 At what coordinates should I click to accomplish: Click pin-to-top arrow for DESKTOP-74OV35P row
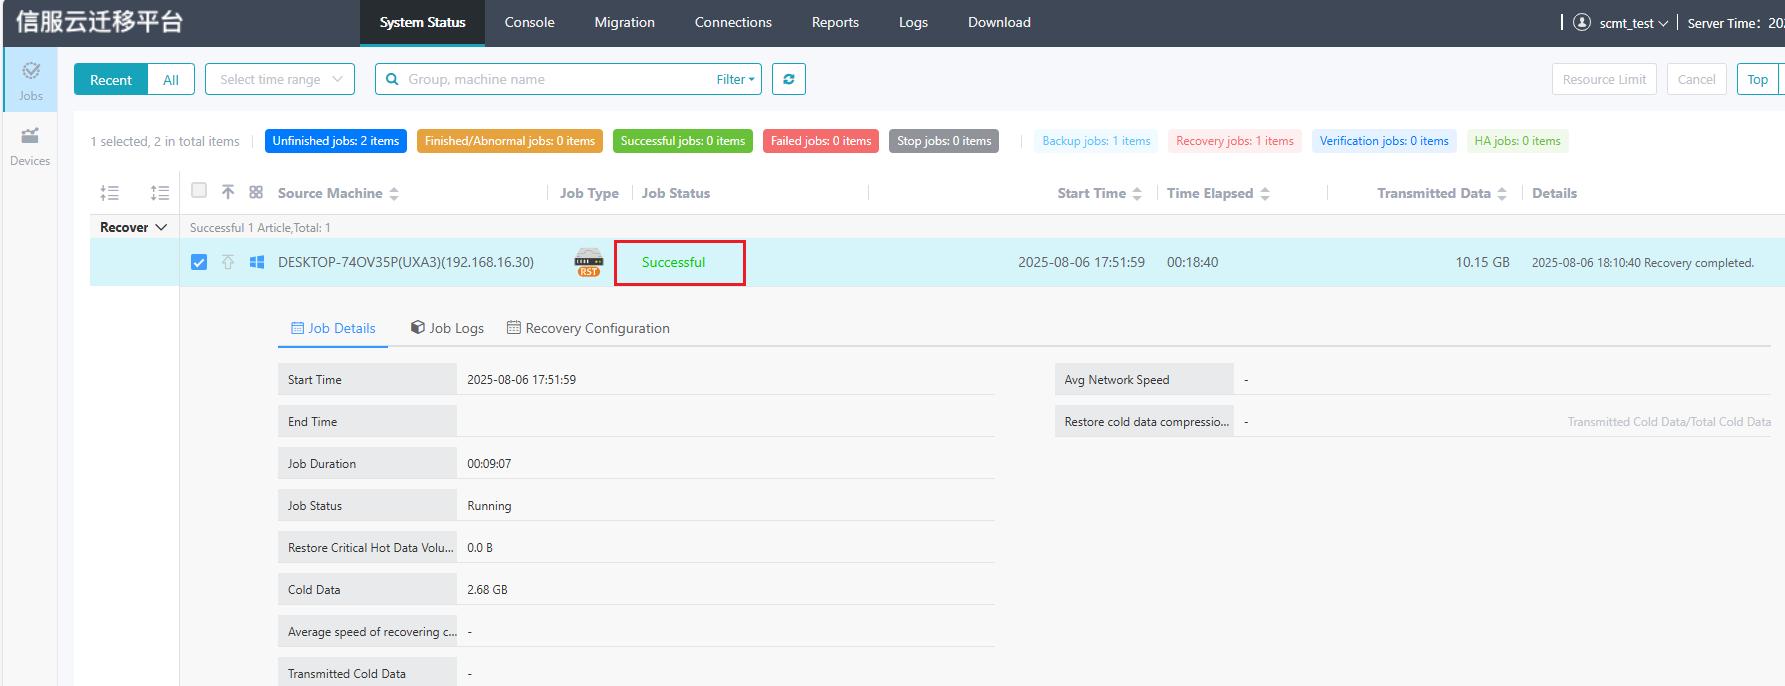click(228, 262)
